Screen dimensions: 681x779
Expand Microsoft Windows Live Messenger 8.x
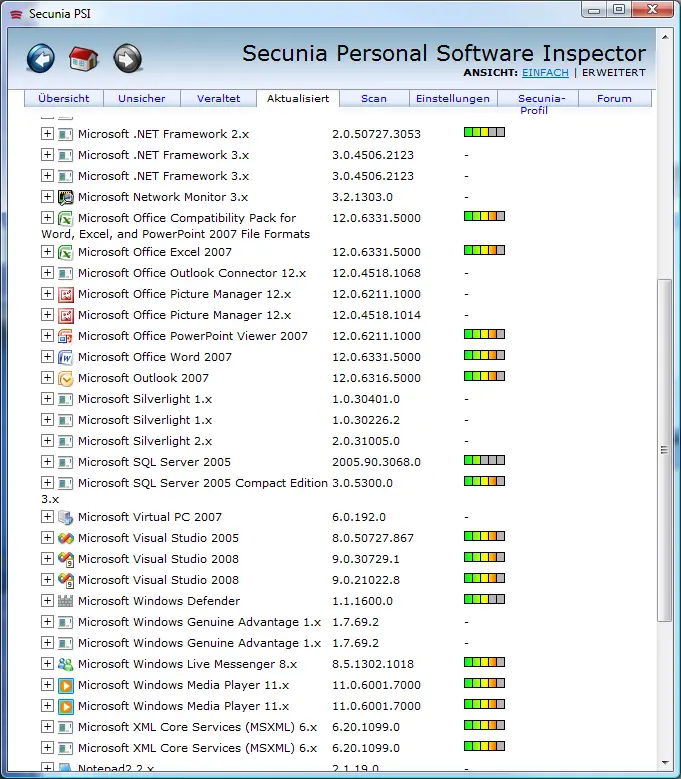click(47, 664)
